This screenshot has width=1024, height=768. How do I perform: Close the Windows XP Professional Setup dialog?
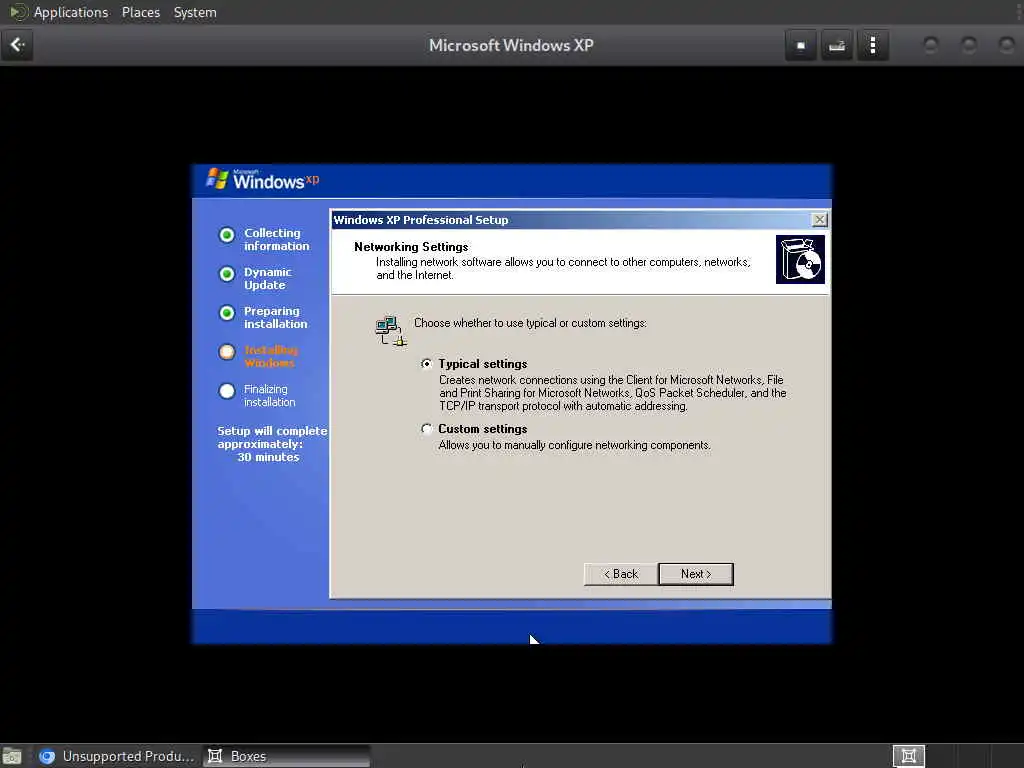819,219
